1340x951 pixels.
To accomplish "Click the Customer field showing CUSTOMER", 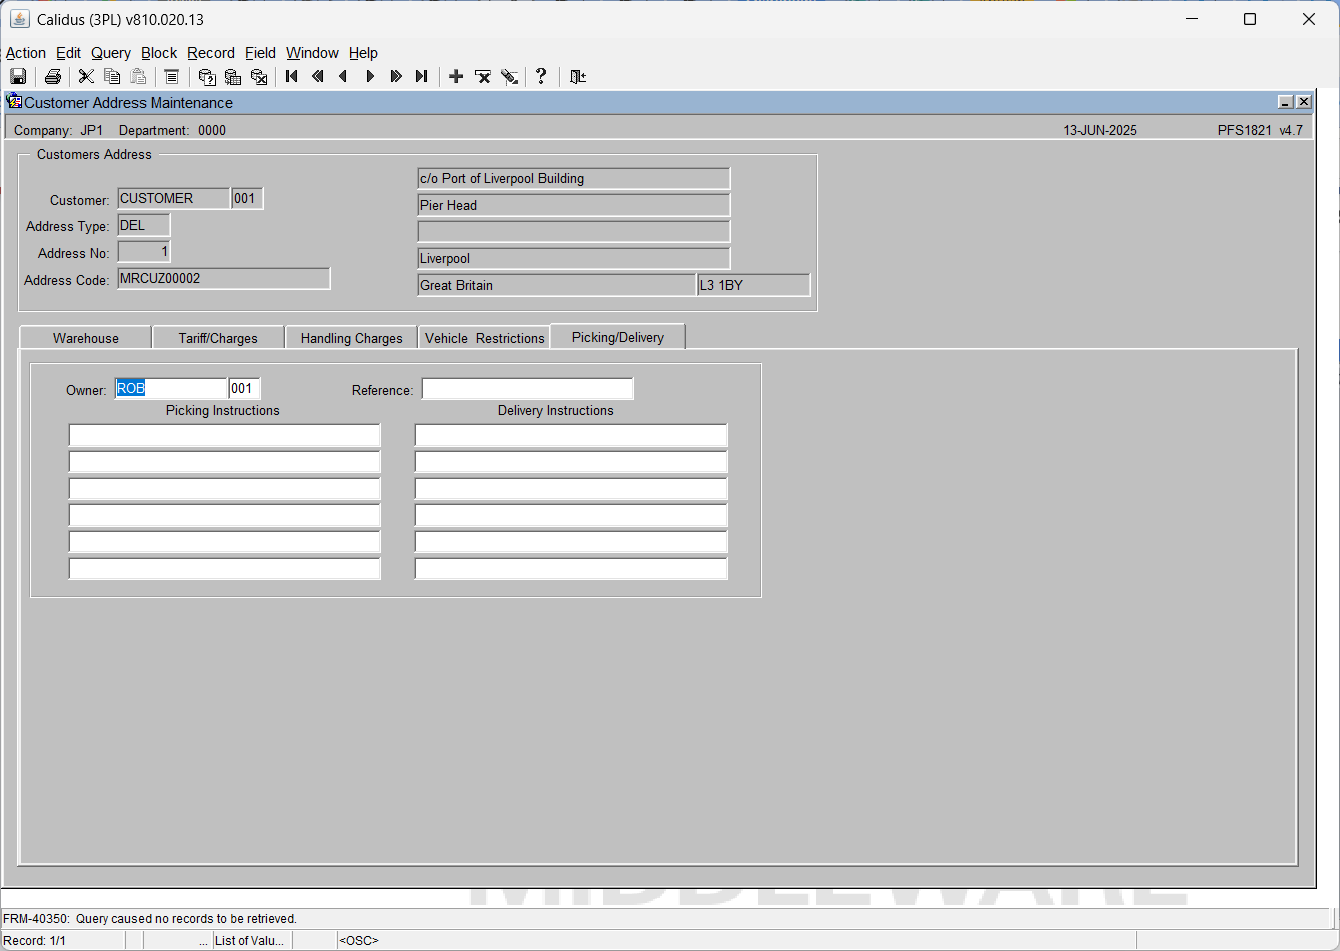I will tap(173, 198).
